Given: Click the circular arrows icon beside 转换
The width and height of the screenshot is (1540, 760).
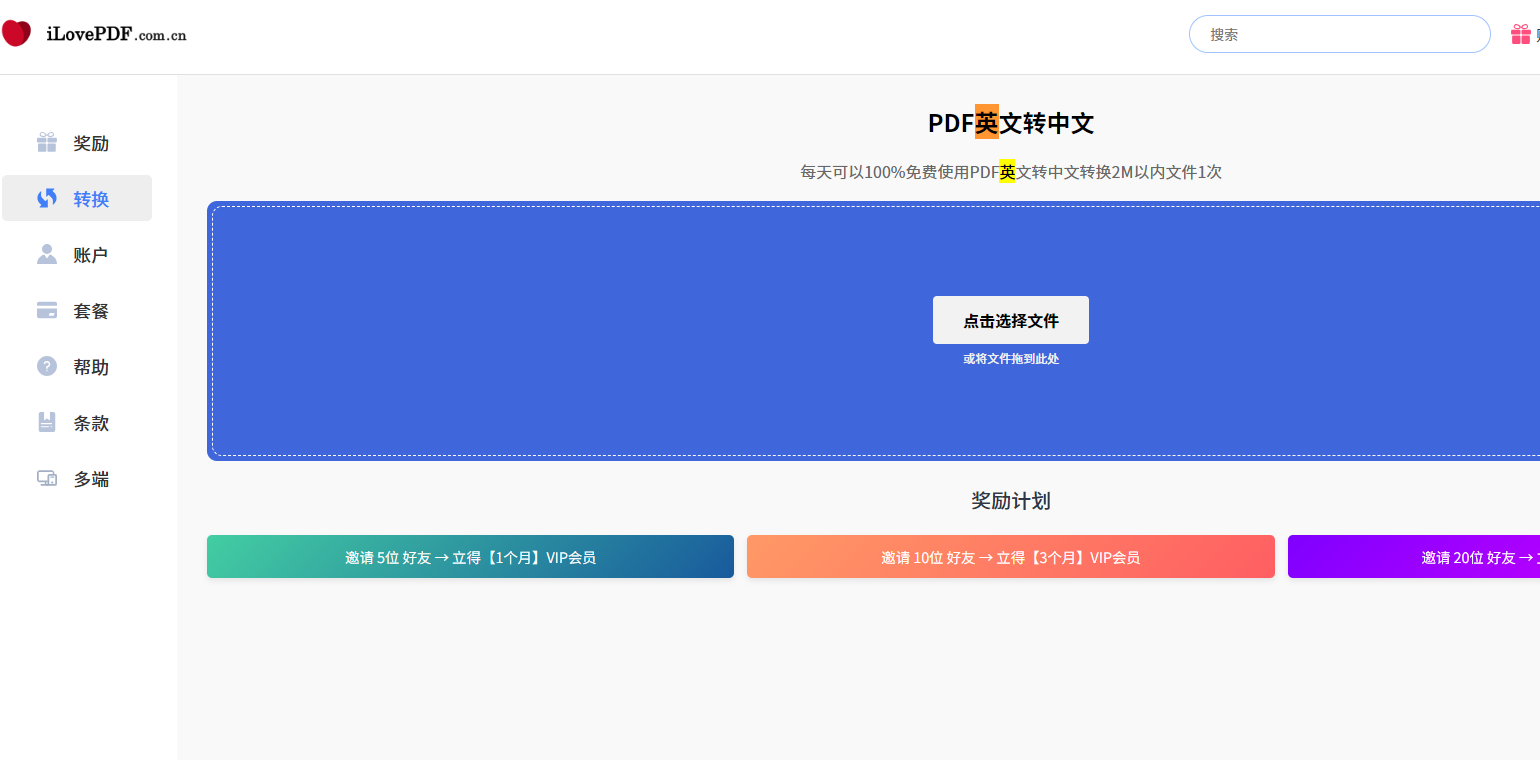Looking at the screenshot, I should click(x=47, y=199).
